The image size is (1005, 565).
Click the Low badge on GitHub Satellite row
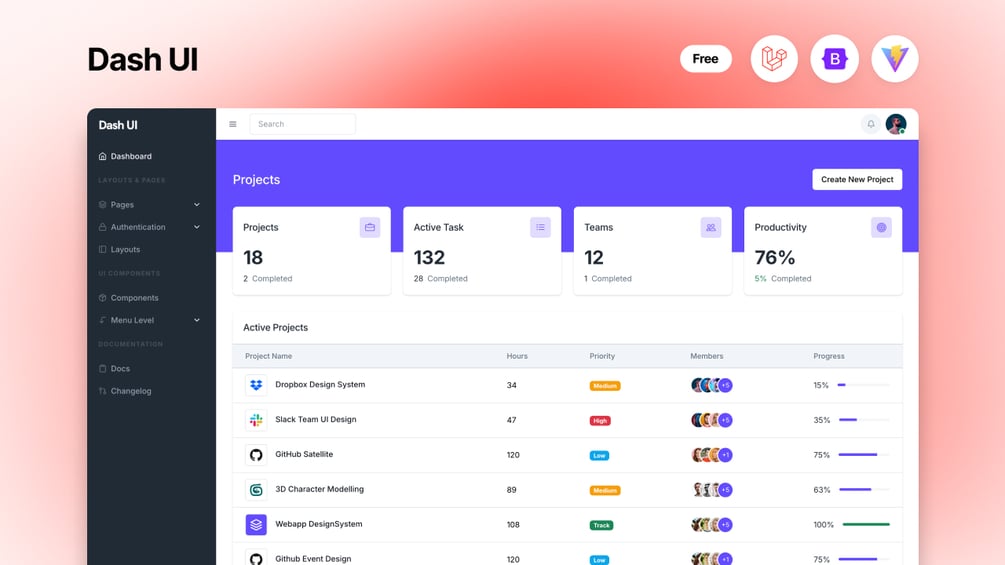click(x=599, y=455)
